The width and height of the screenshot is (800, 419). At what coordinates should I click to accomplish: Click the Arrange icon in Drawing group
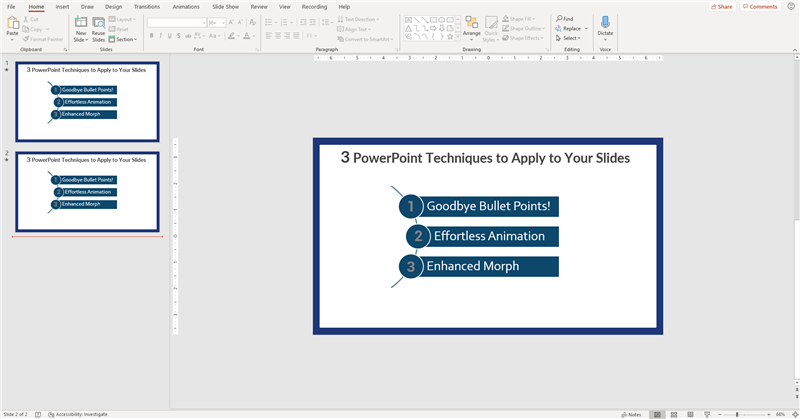click(471, 23)
